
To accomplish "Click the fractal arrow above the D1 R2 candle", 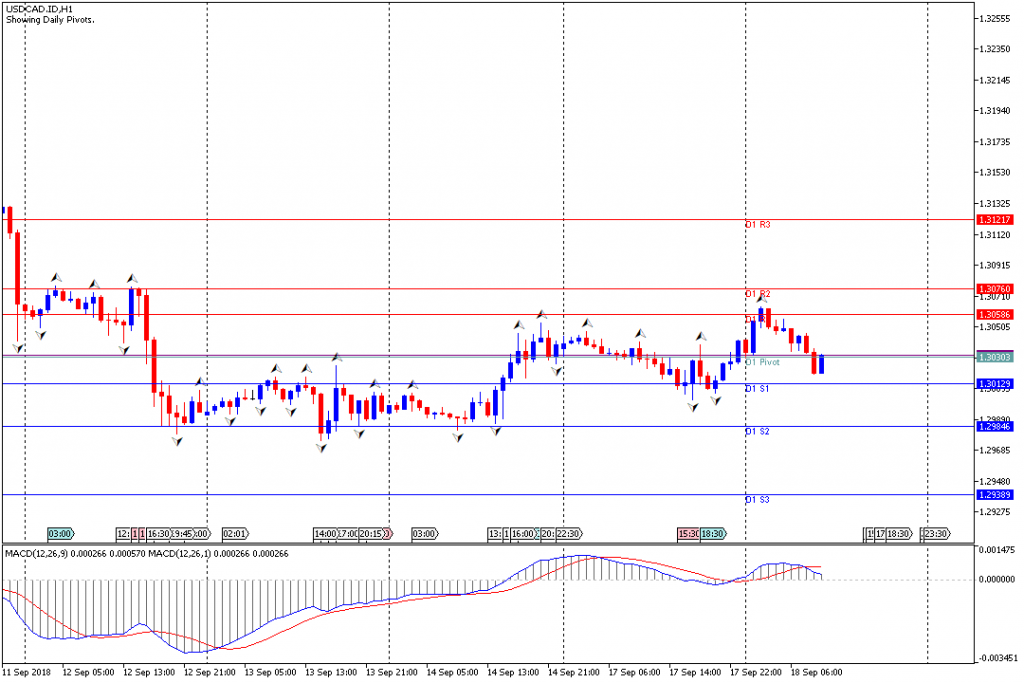I will tap(762, 299).
